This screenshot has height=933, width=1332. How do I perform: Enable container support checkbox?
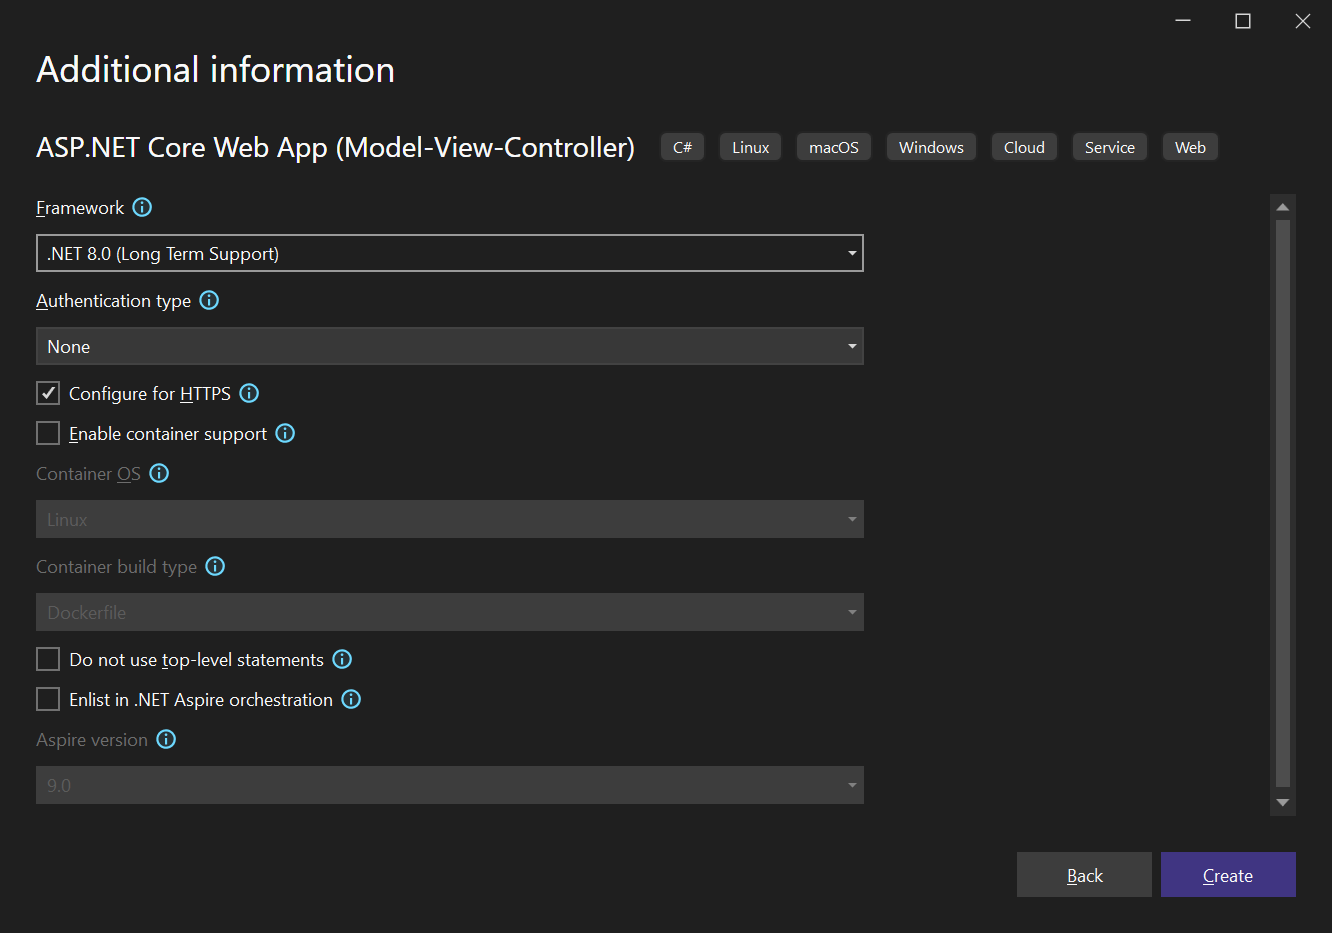tap(48, 433)
